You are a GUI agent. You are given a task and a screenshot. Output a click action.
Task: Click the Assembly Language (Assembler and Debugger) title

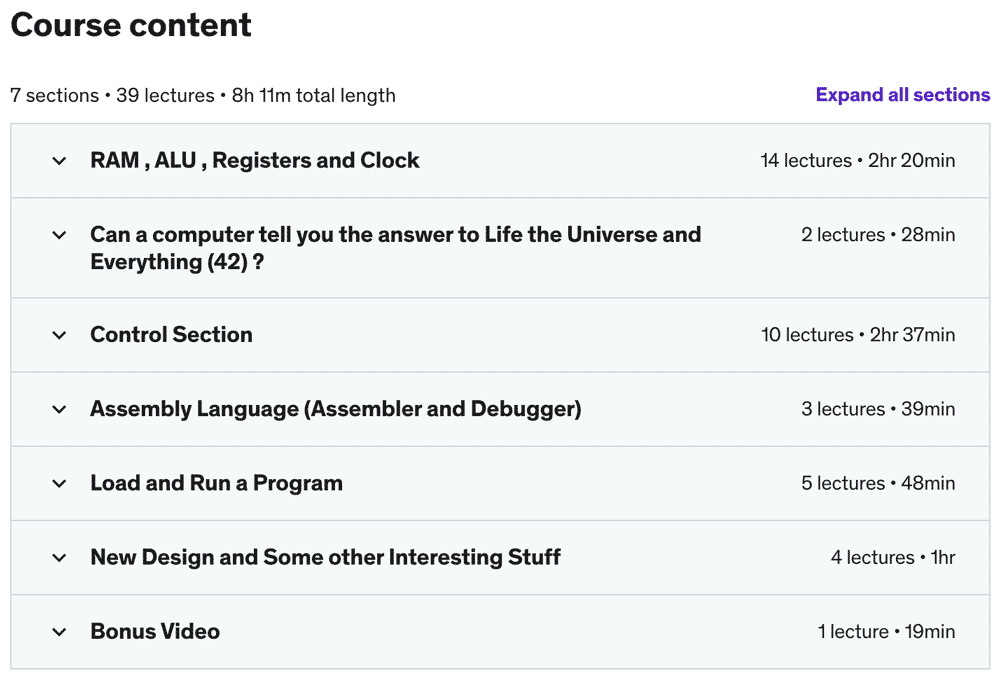click(x=335, y=409)
